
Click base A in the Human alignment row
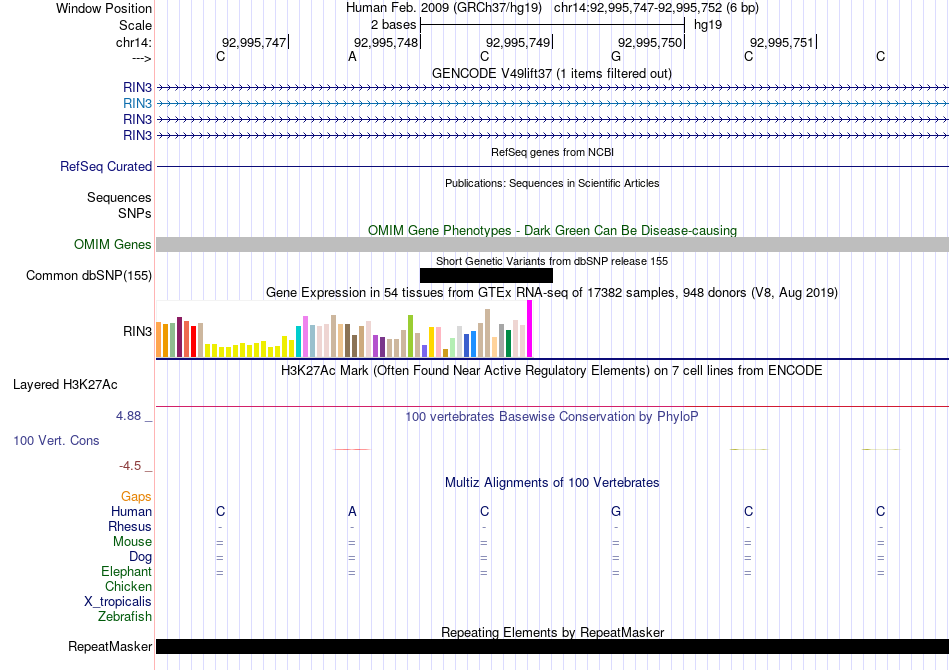click(x=352, y=512)
